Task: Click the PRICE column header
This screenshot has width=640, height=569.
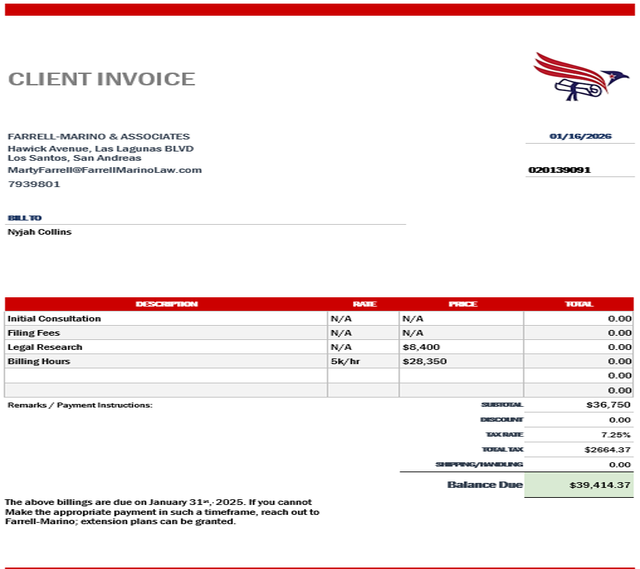Action: click(463, 304)
